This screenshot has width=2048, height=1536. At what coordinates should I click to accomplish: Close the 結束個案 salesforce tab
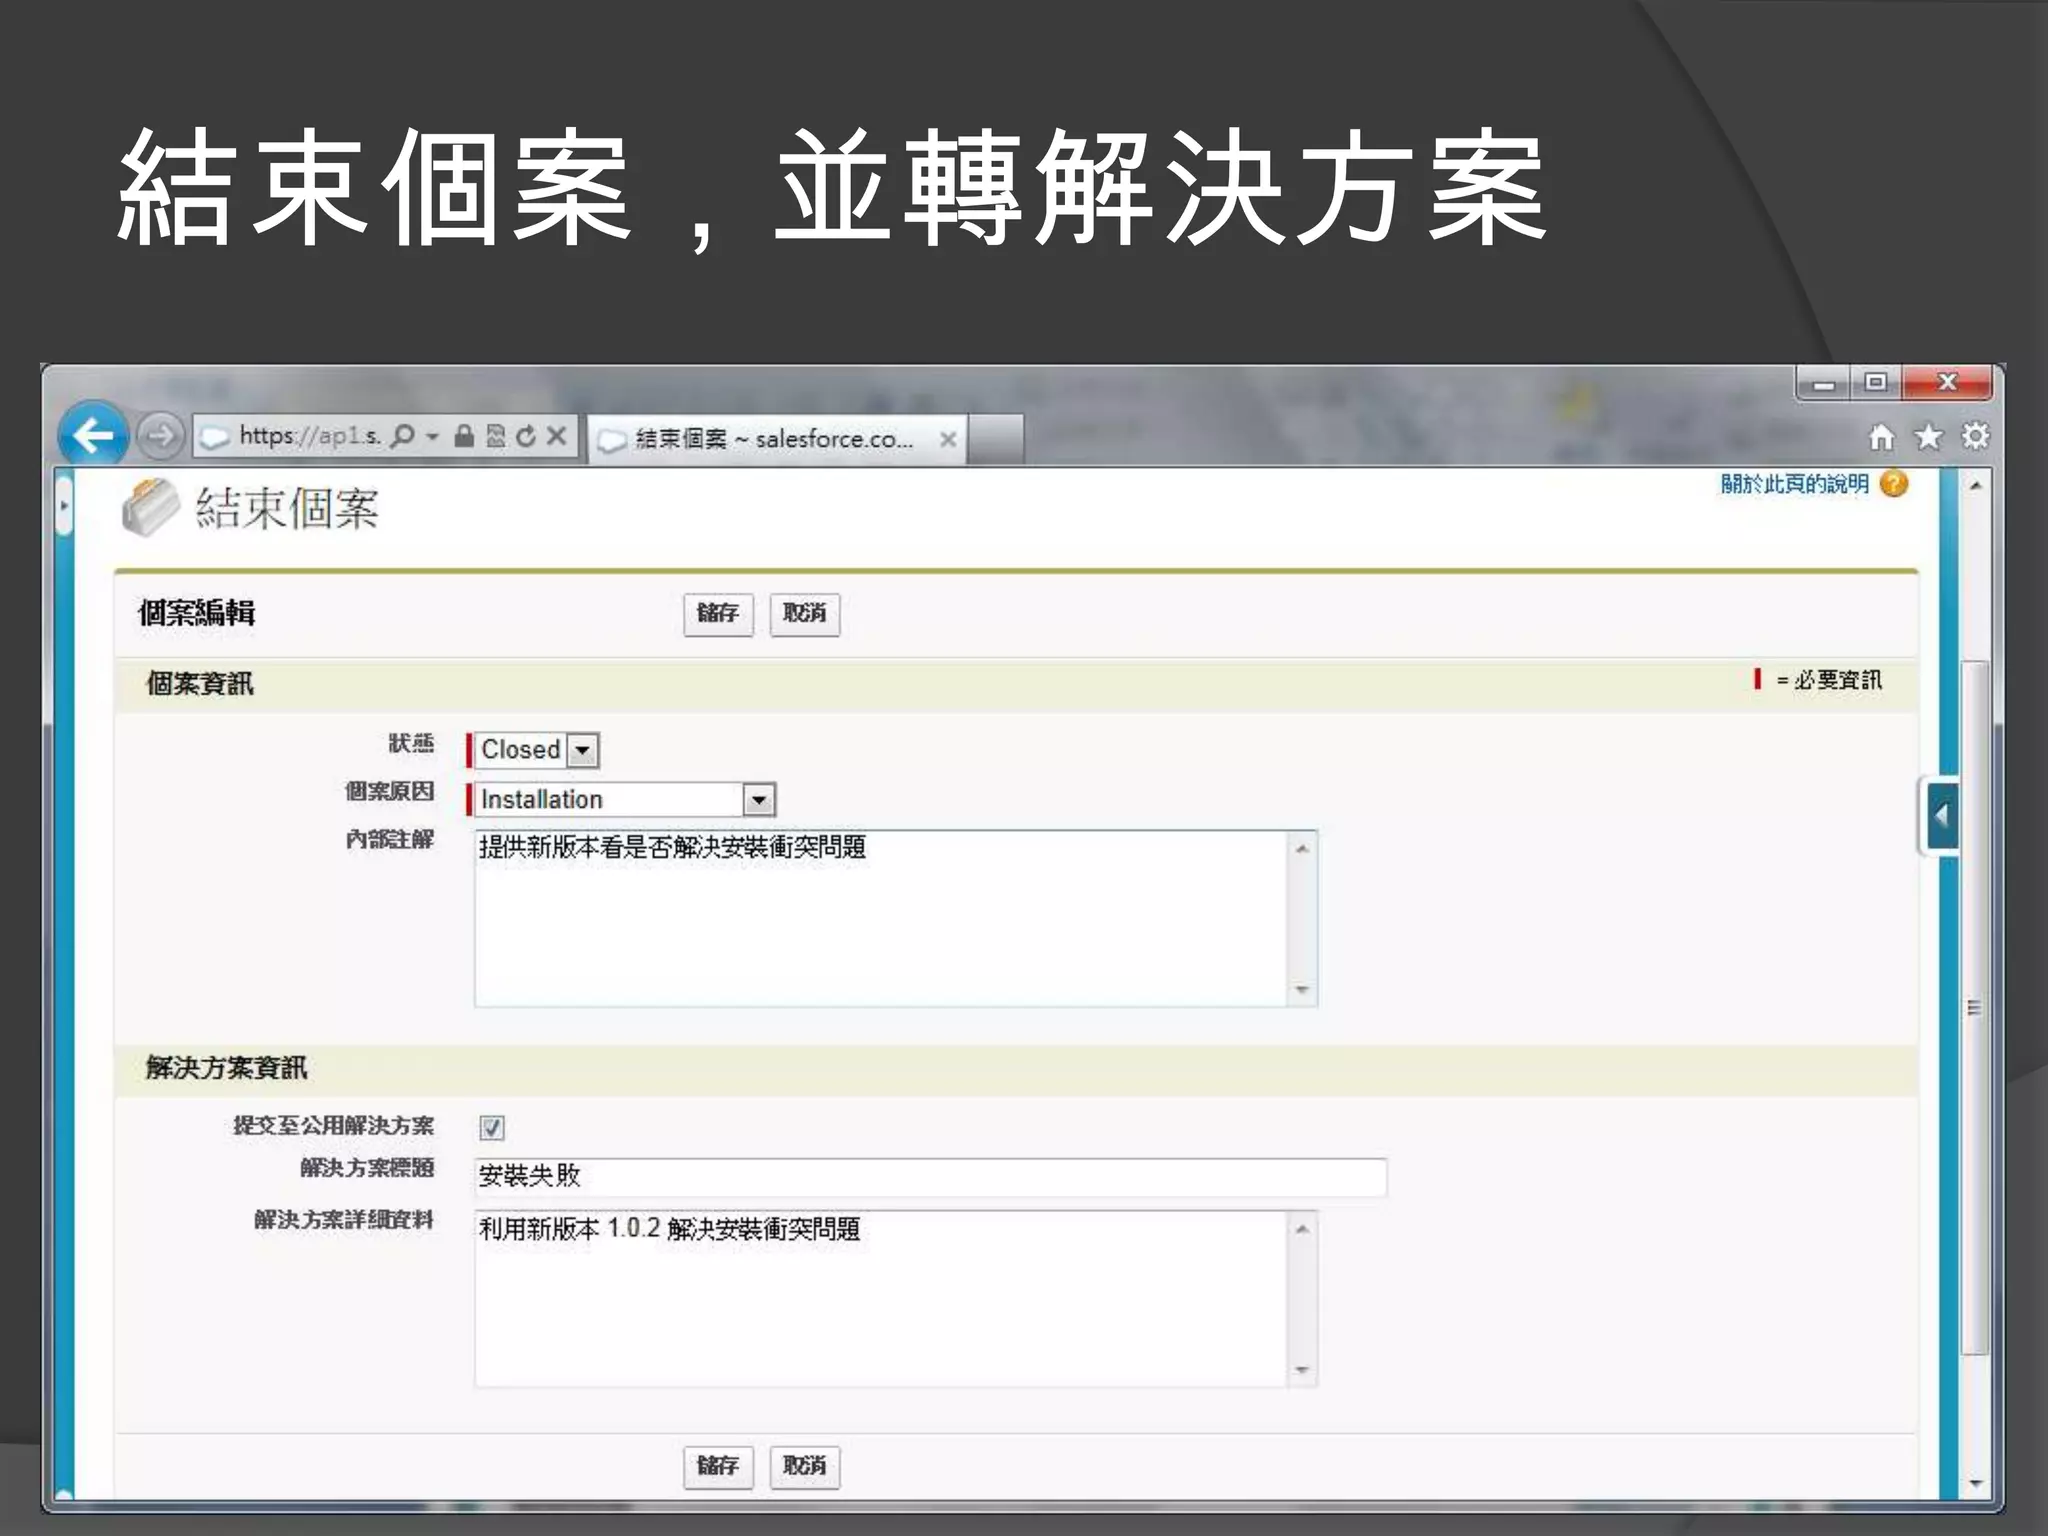coord(948,439)
